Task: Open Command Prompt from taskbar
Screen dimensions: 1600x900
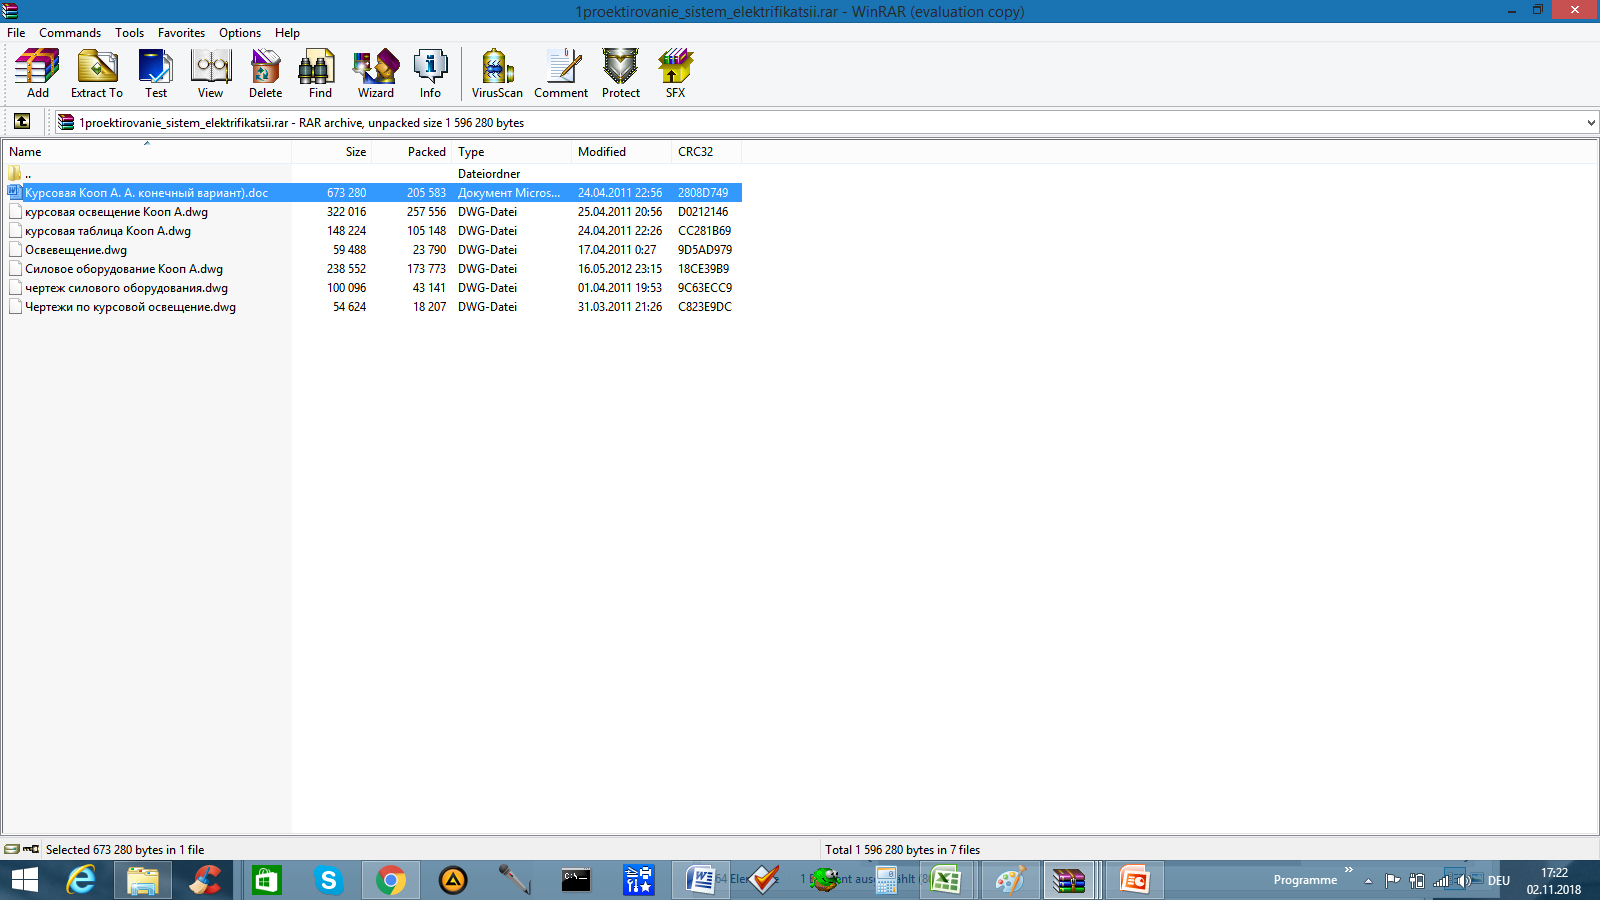Action: tap(576, 880)
